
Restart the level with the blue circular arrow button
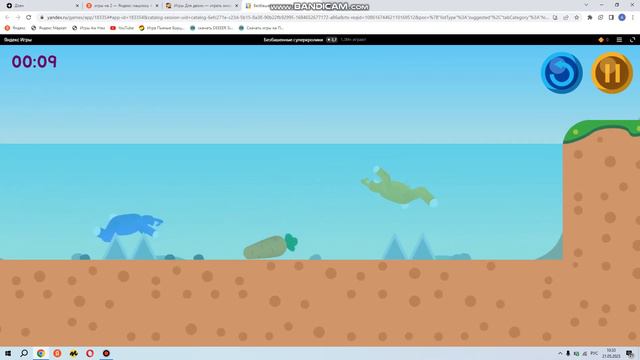(x=562, y=73)
